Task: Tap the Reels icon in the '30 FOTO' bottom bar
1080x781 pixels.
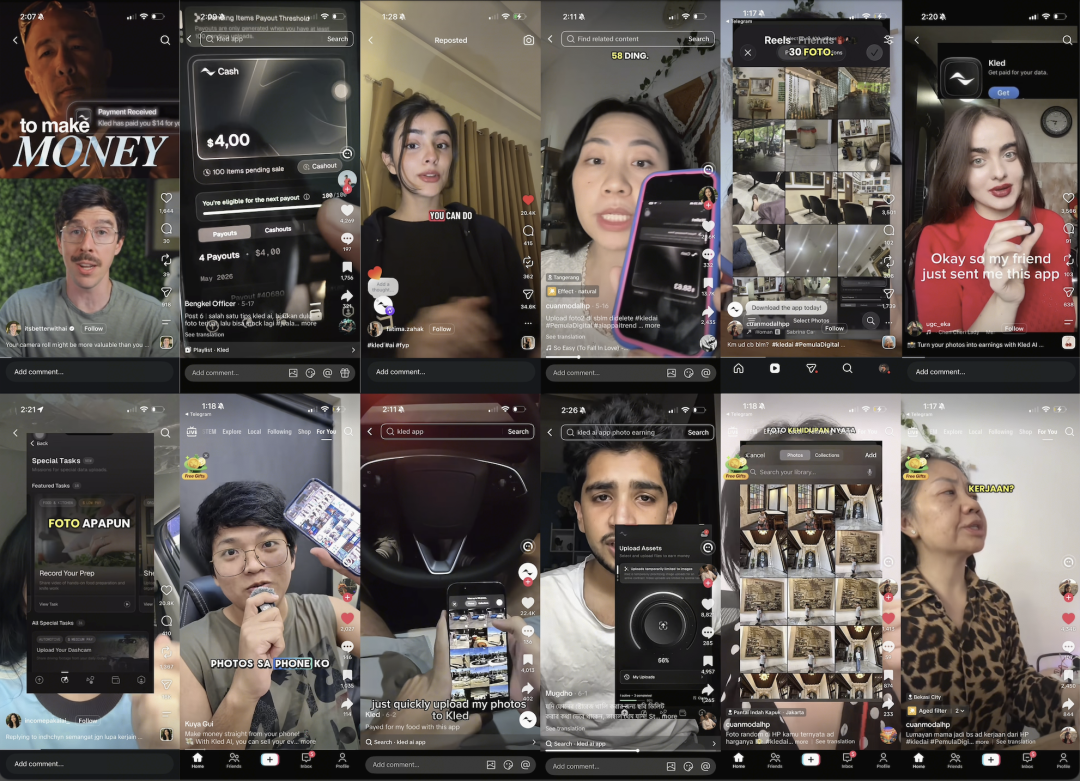Action: click(774, 368)
